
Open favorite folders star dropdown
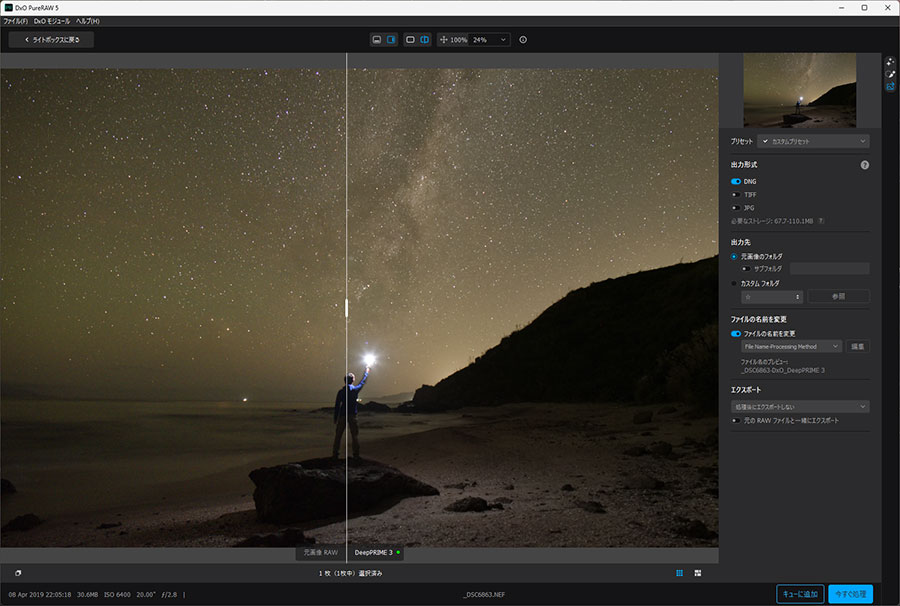click(x=771, y=297)
